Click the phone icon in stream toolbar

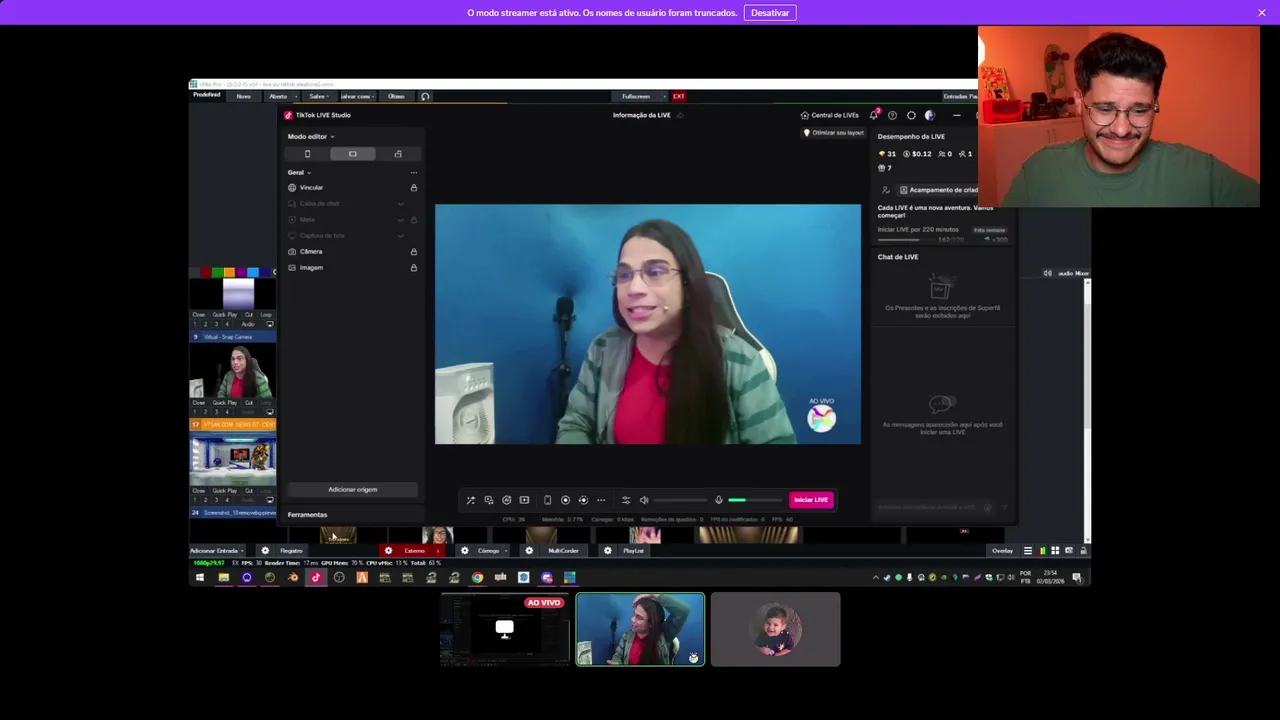547,500
